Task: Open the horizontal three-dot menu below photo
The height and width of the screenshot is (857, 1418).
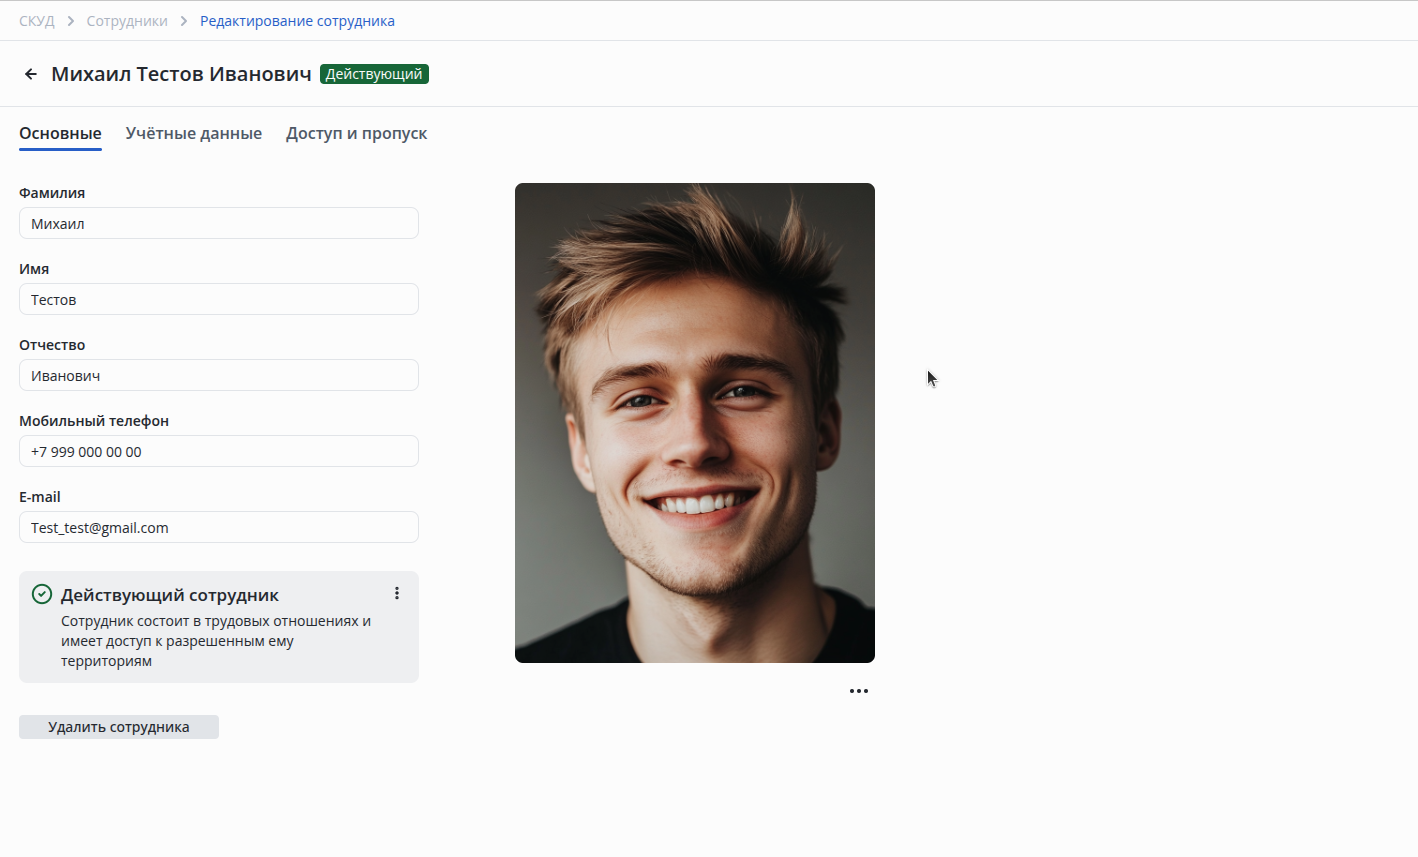Action: pyautogui.click(x=858, y=691)
